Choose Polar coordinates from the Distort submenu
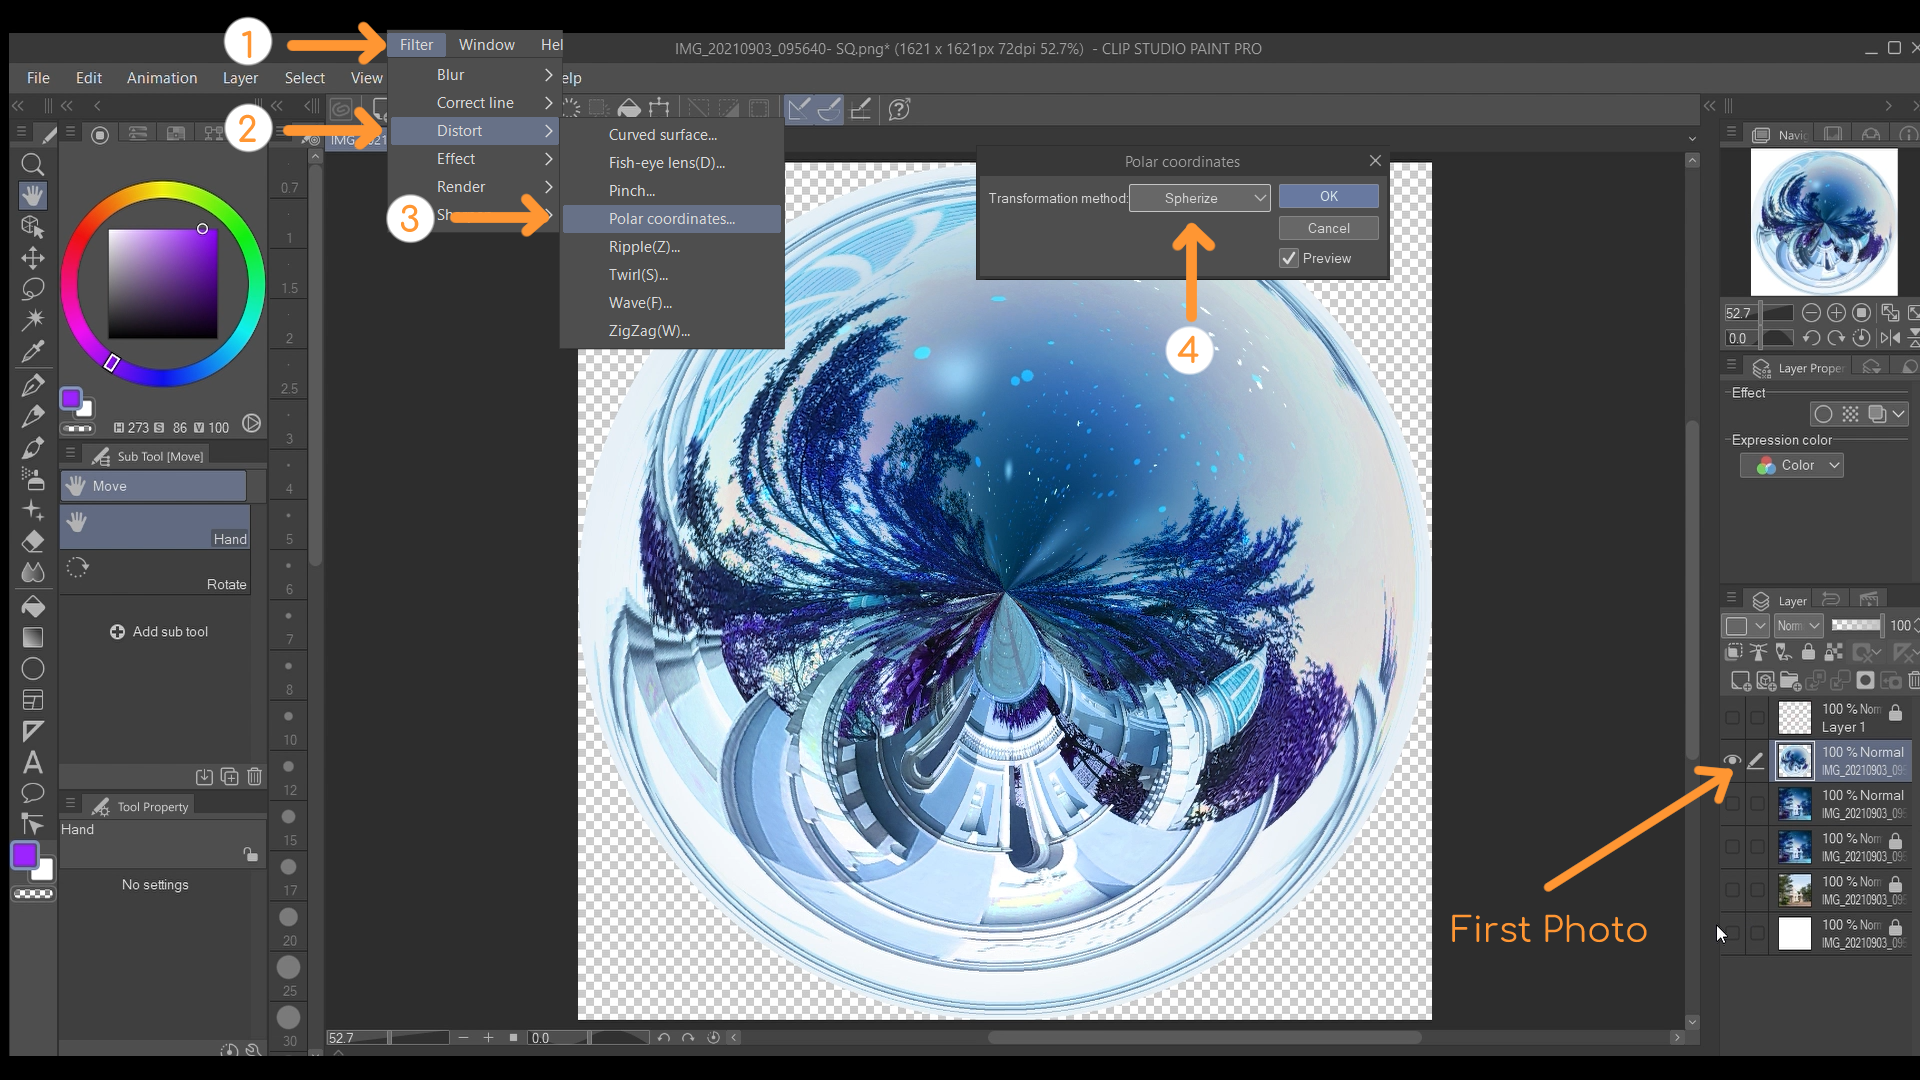This screenshot has height=1080, width=1920. tap(671, 218)
